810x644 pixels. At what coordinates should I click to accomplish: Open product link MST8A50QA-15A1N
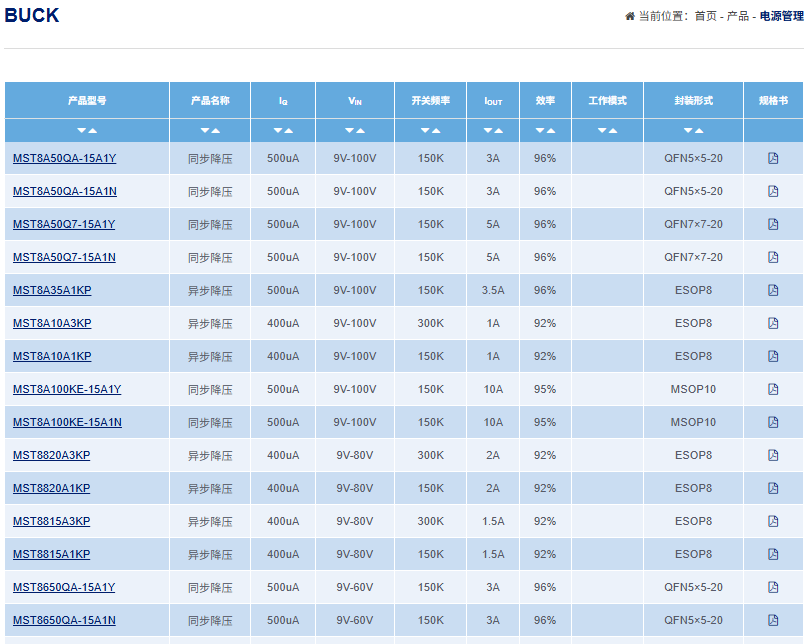point(65,191)
